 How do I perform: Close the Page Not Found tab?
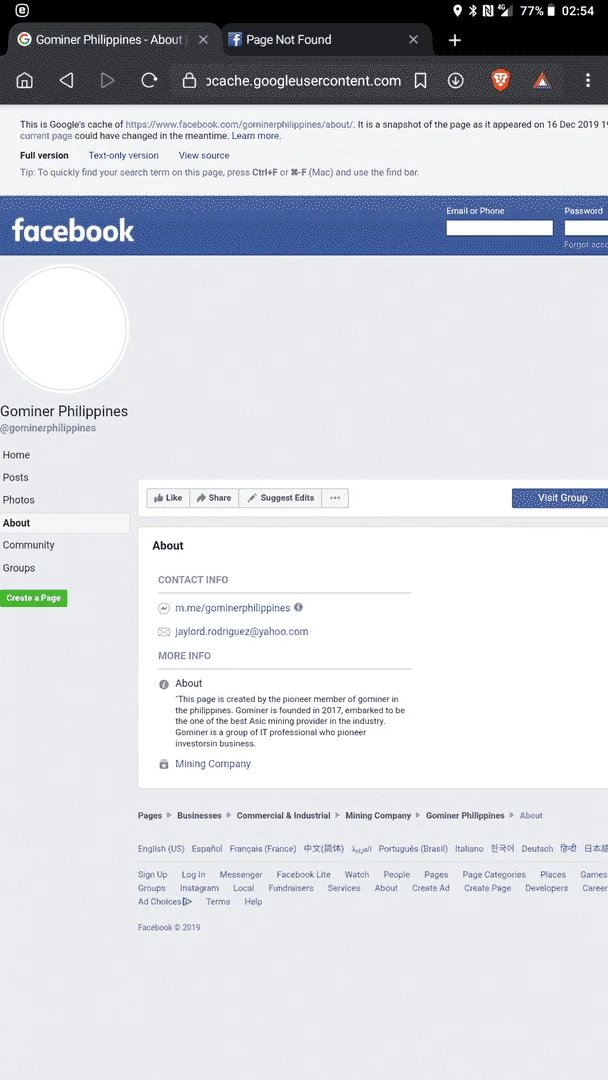413,40
